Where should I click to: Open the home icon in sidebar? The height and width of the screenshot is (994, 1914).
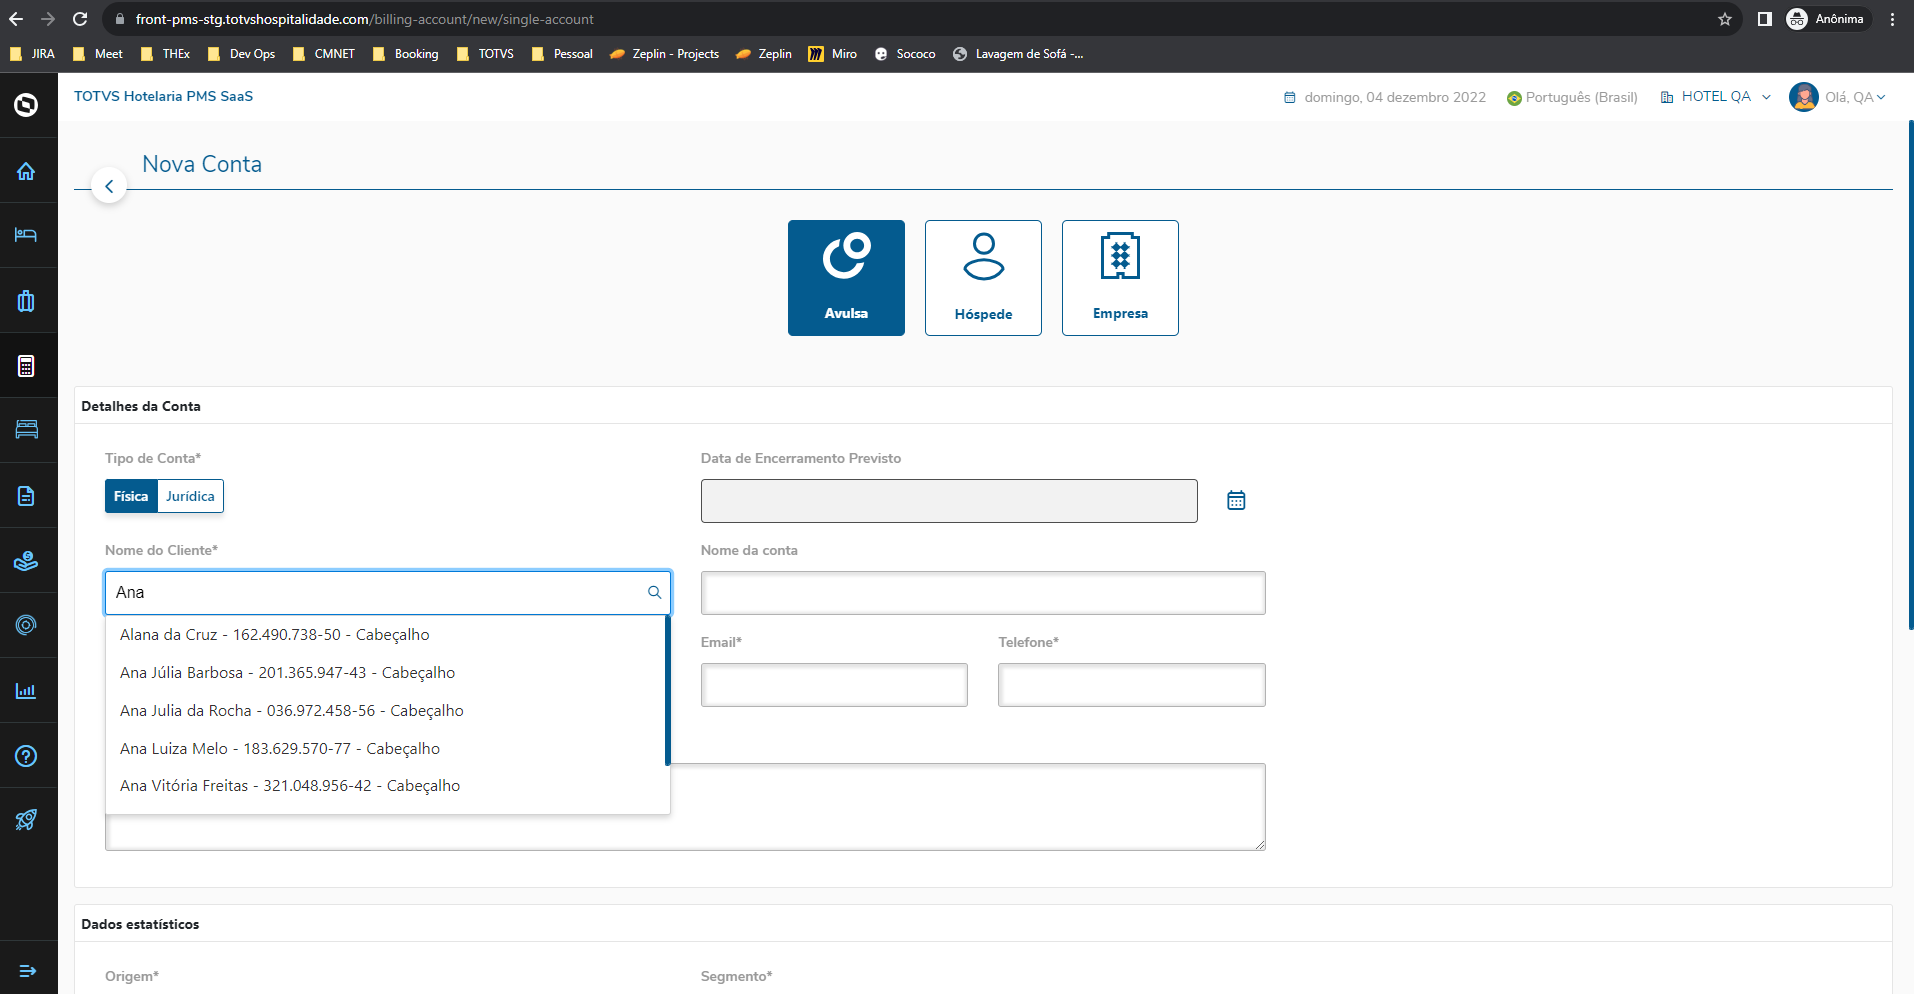[26, 171]
